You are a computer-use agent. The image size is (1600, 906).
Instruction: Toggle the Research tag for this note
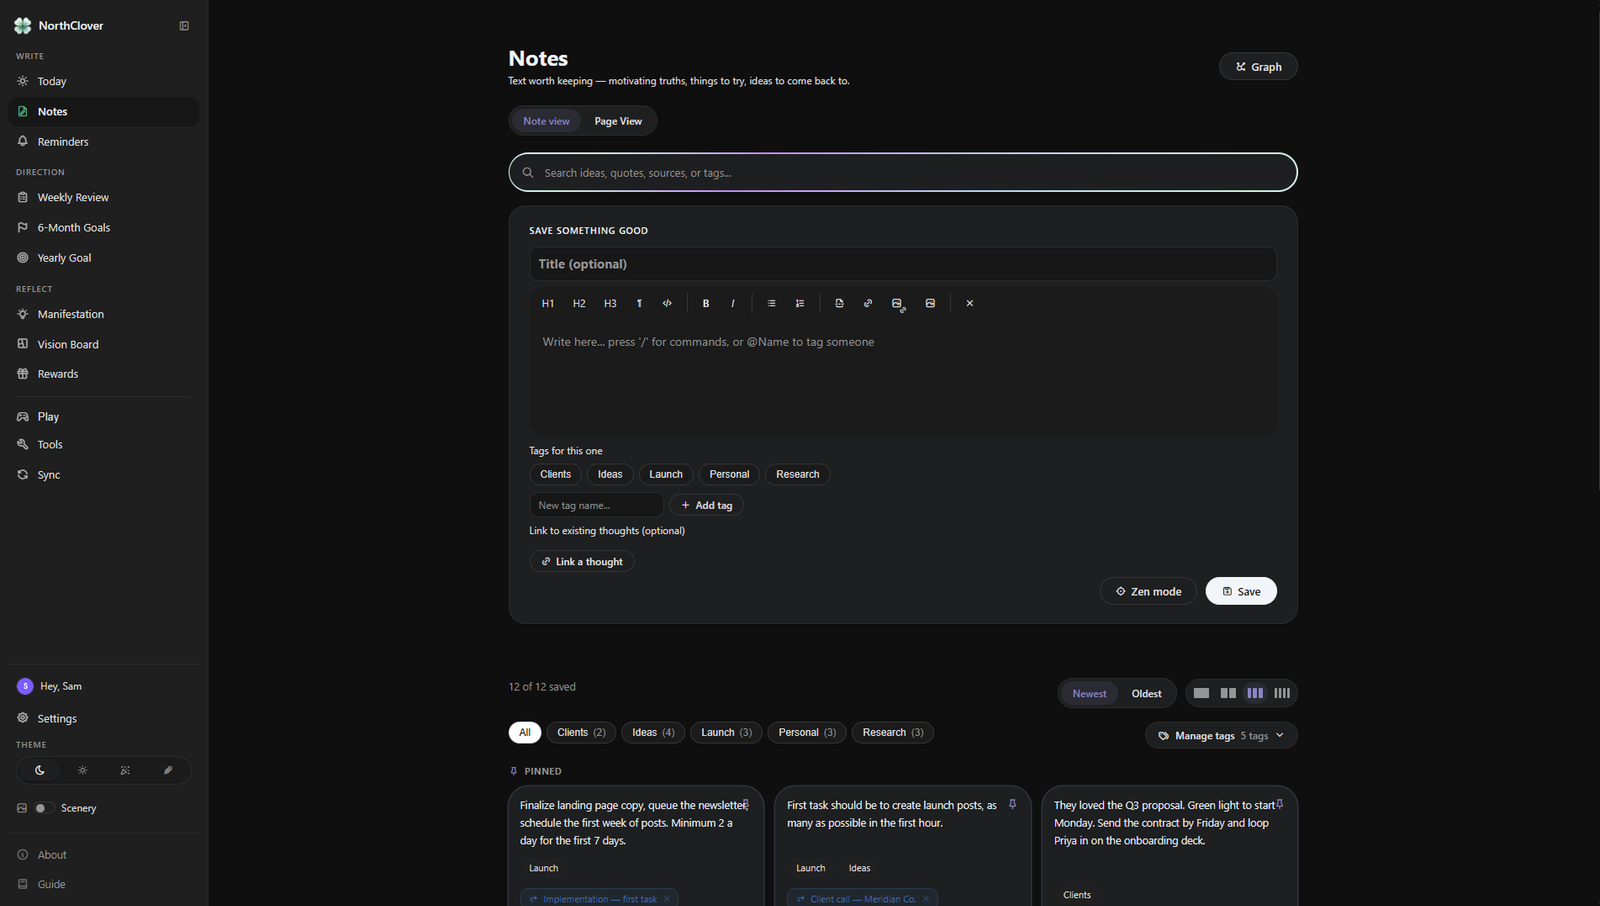pos(797,474)
